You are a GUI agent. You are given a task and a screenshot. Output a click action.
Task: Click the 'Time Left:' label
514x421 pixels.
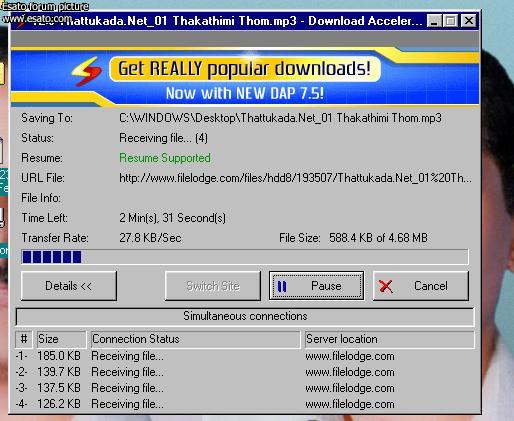(45, 218)
